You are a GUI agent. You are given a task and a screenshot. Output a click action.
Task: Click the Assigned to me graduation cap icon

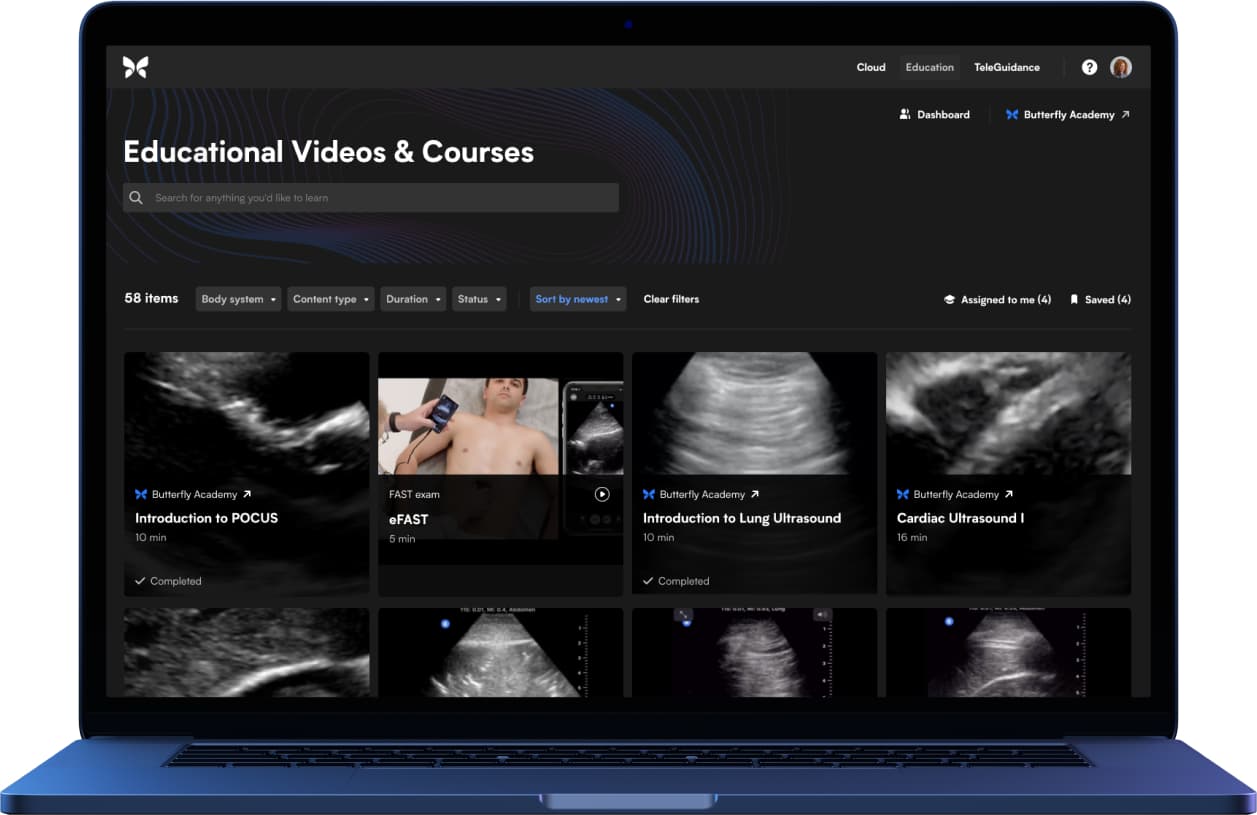(x=949, y=299)
